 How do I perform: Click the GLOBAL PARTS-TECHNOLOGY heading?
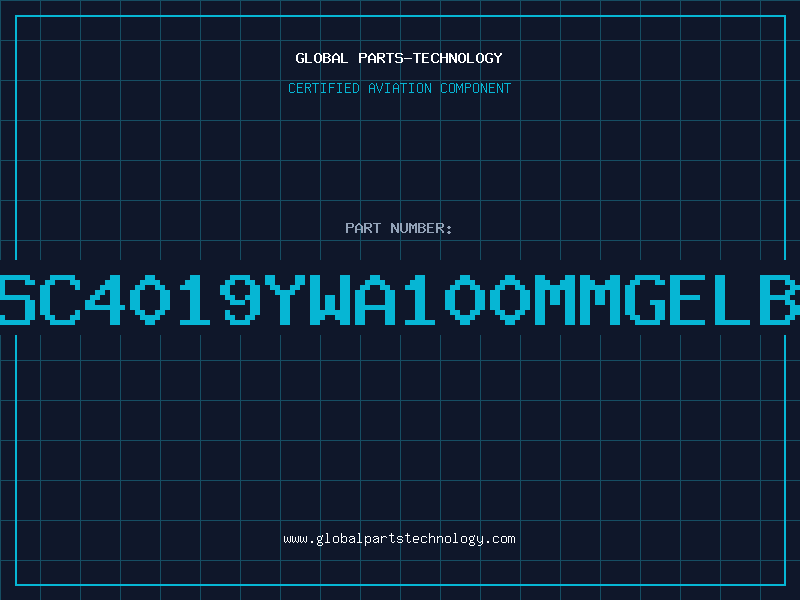[x=399, y=58]
